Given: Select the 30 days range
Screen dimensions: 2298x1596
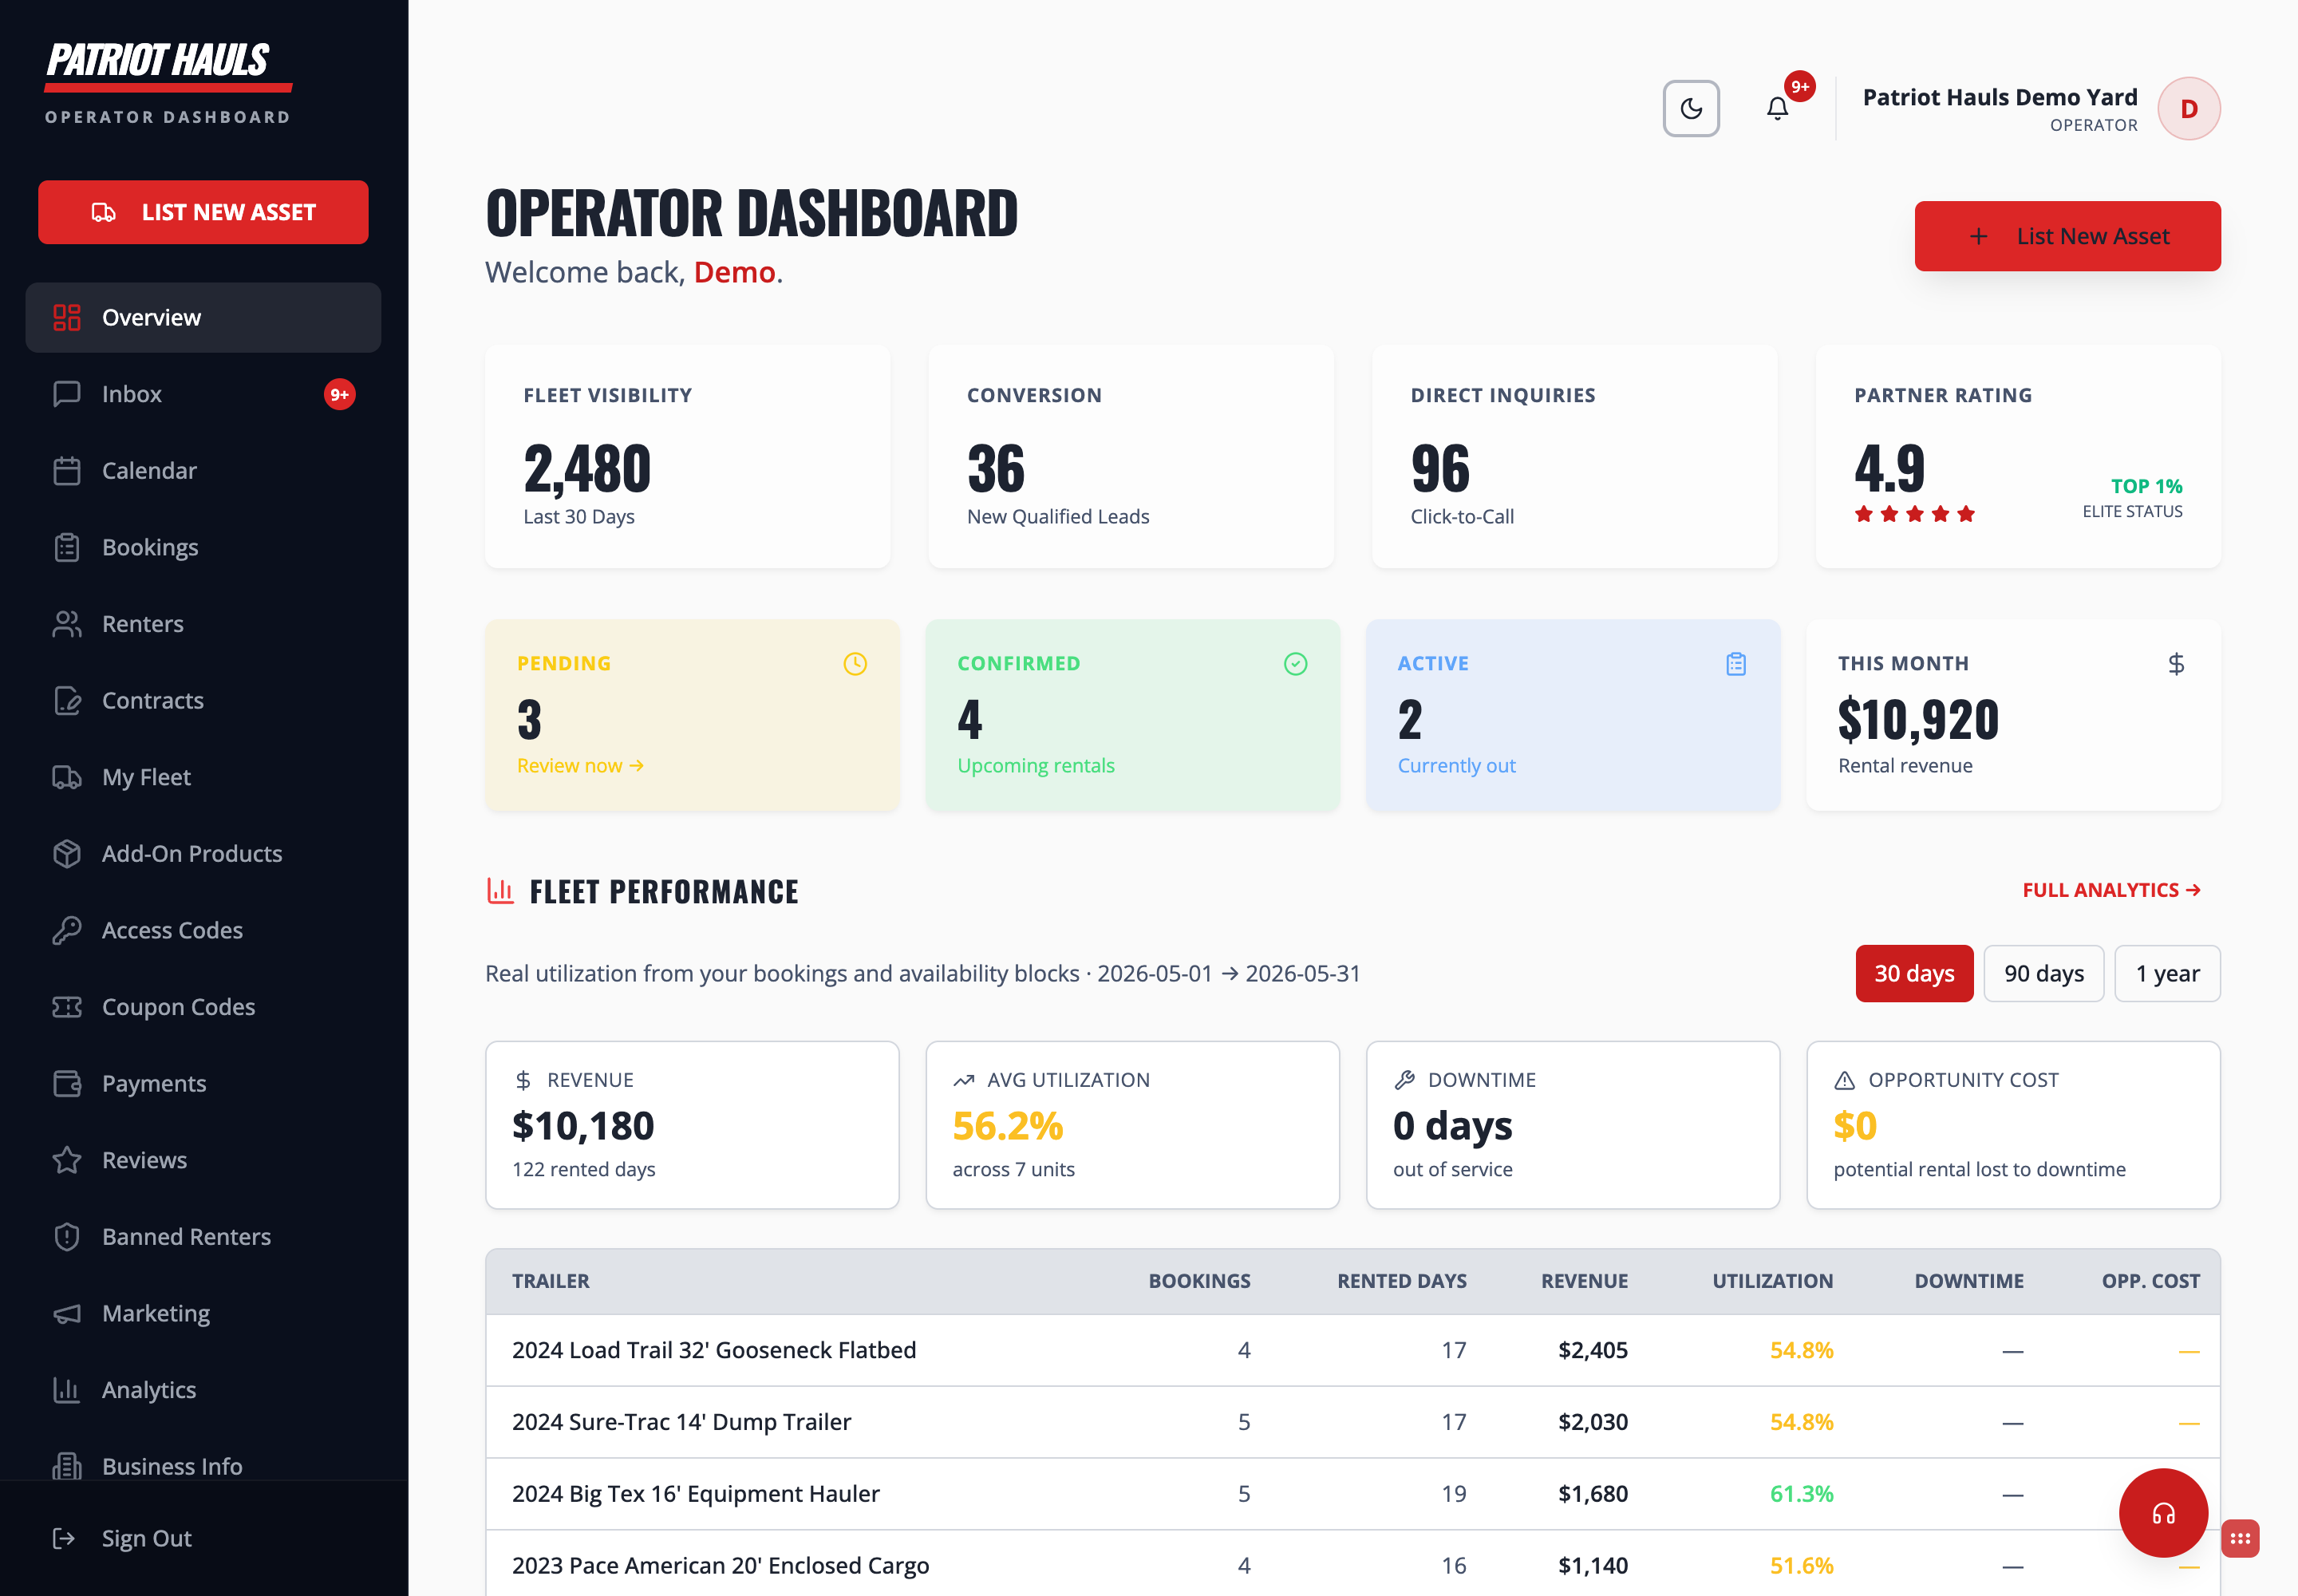Looking at the screenshot, I should click(1914, 974).
